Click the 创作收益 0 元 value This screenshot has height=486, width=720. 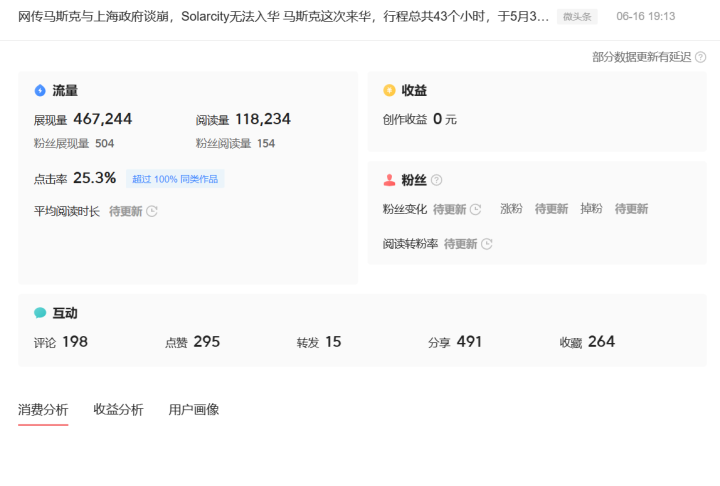444,119
